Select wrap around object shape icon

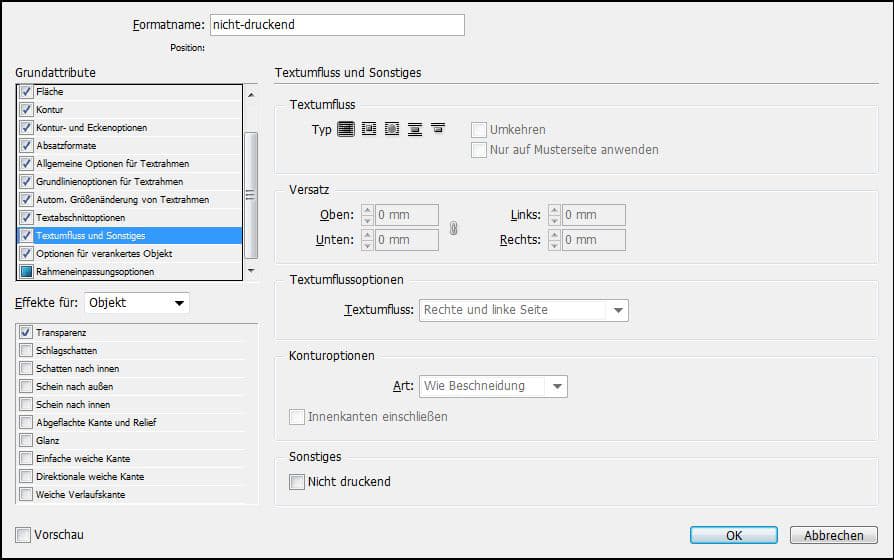(x=392, y=130)
